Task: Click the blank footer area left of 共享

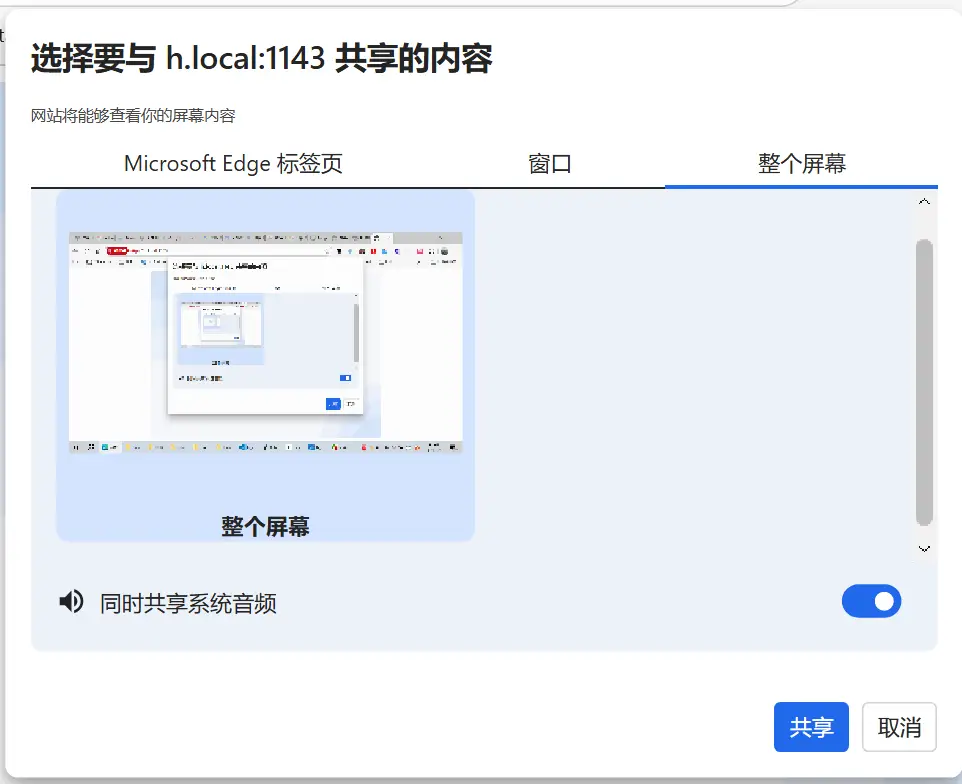Action: 400,727
